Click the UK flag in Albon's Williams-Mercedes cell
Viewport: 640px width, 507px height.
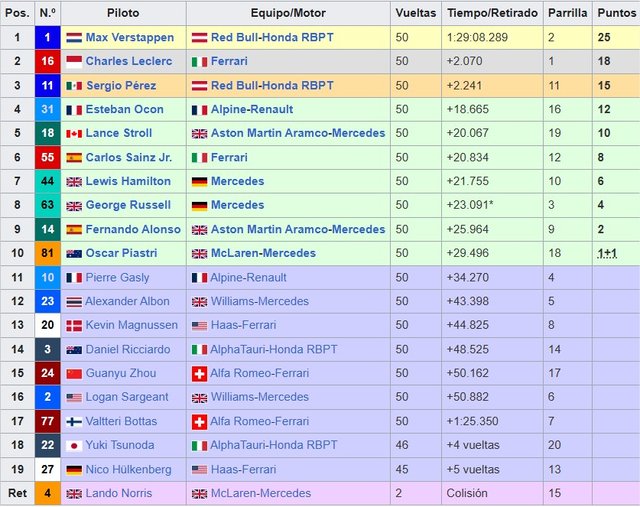click(199, 302)
